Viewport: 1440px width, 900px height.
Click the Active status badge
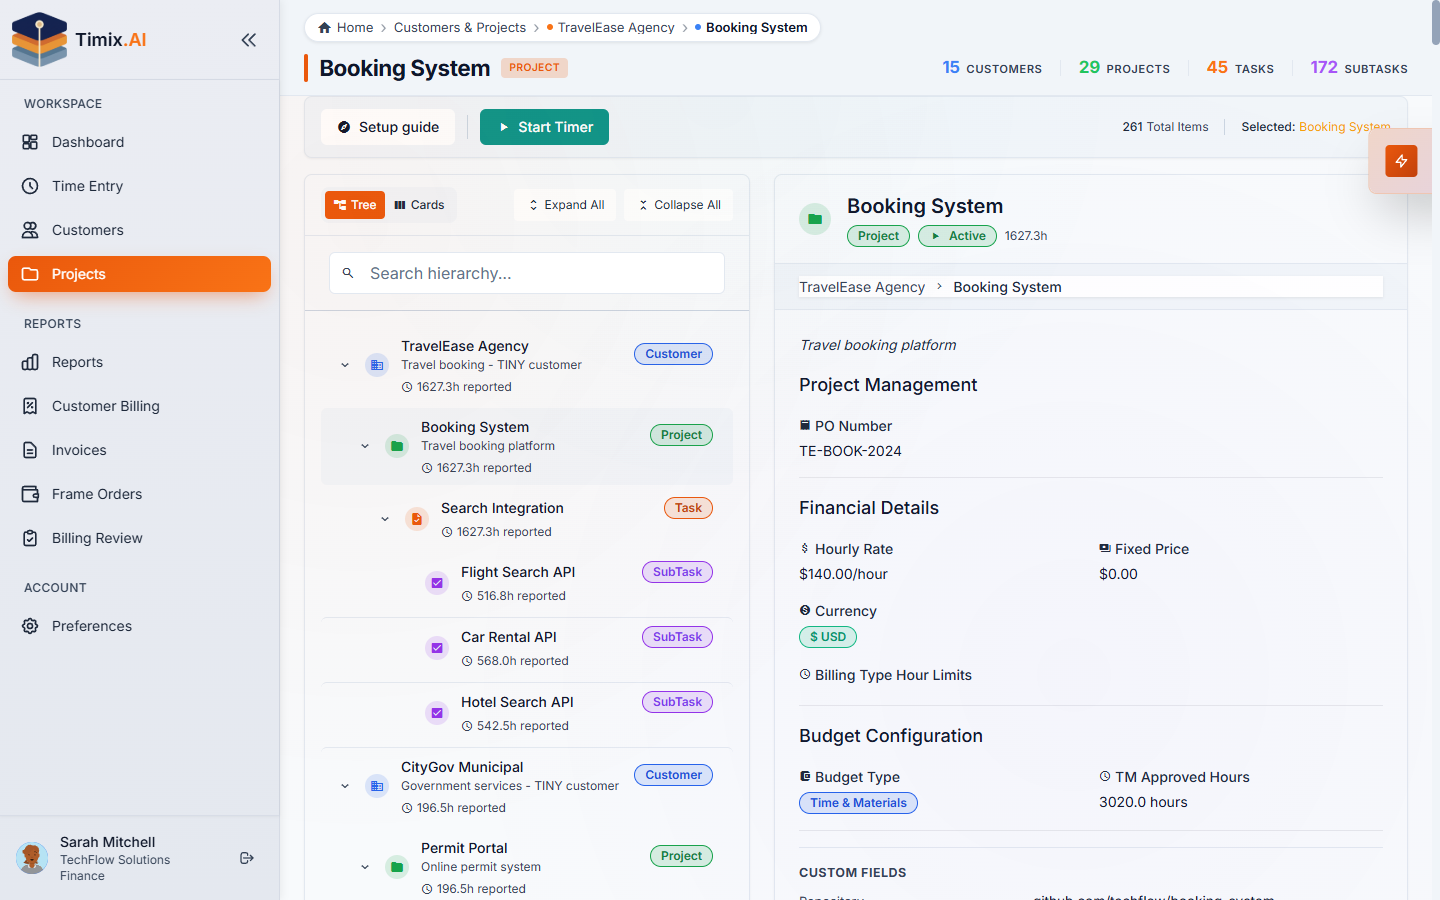(x=958, y=236)
